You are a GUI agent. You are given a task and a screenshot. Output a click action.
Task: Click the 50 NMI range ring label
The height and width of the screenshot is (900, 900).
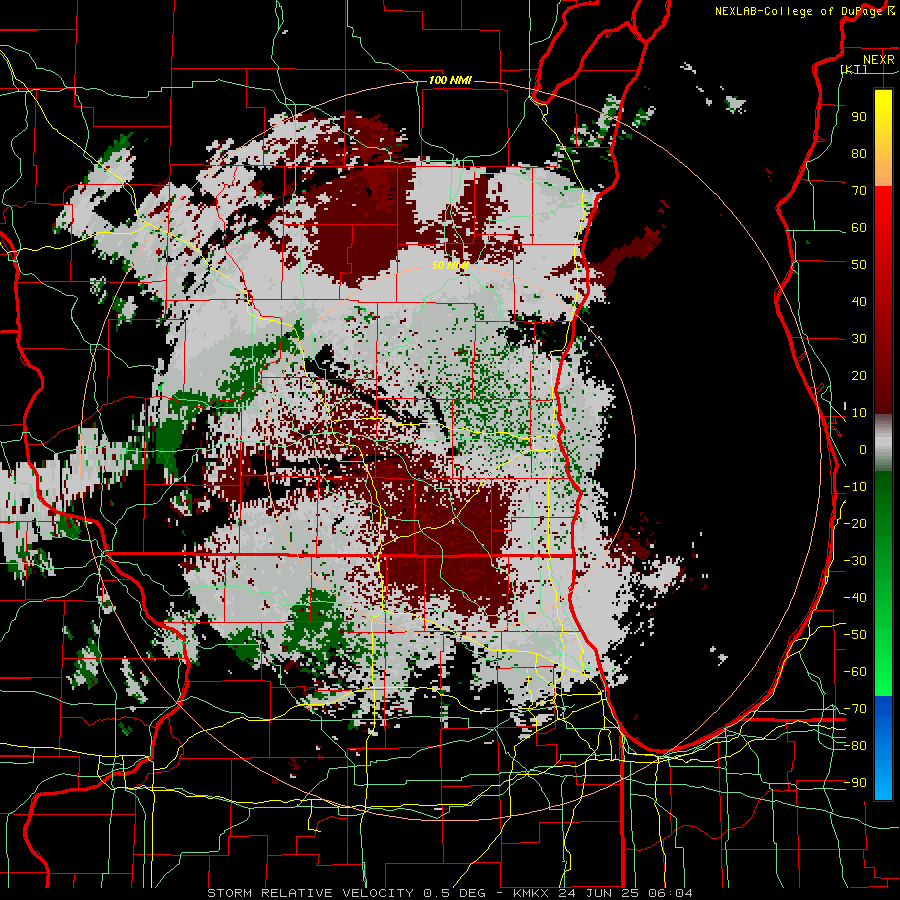coord(450,265)
